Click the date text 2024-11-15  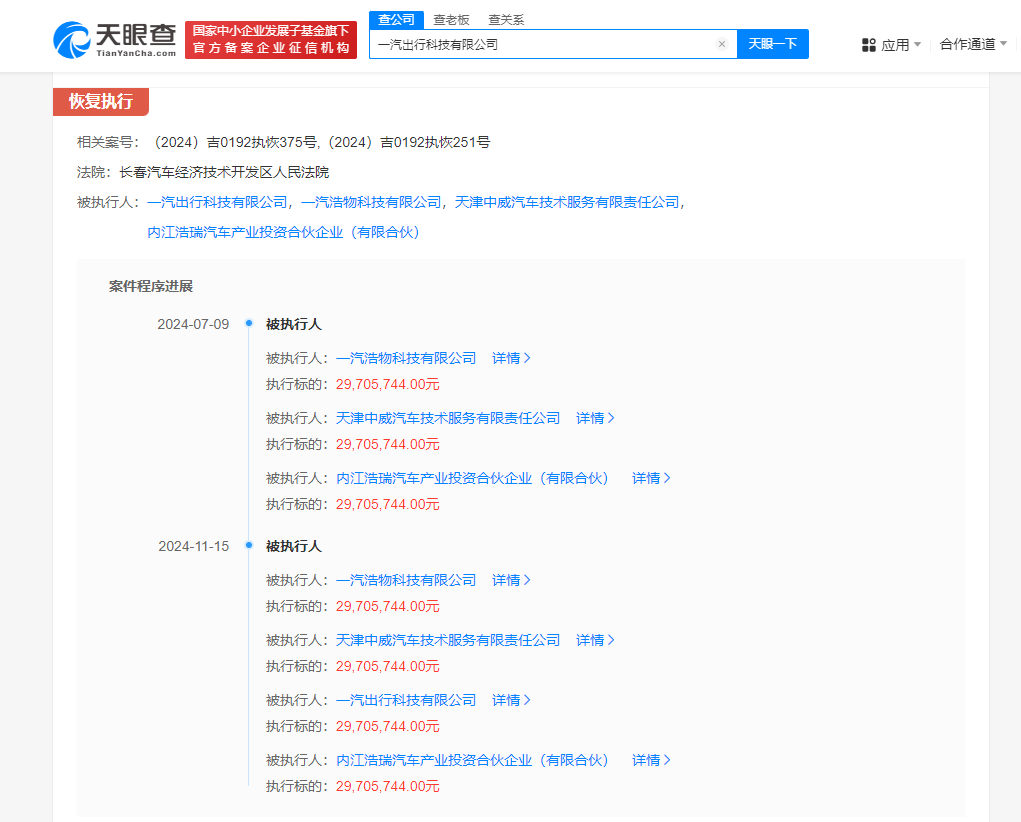click(x=193, y=546)
